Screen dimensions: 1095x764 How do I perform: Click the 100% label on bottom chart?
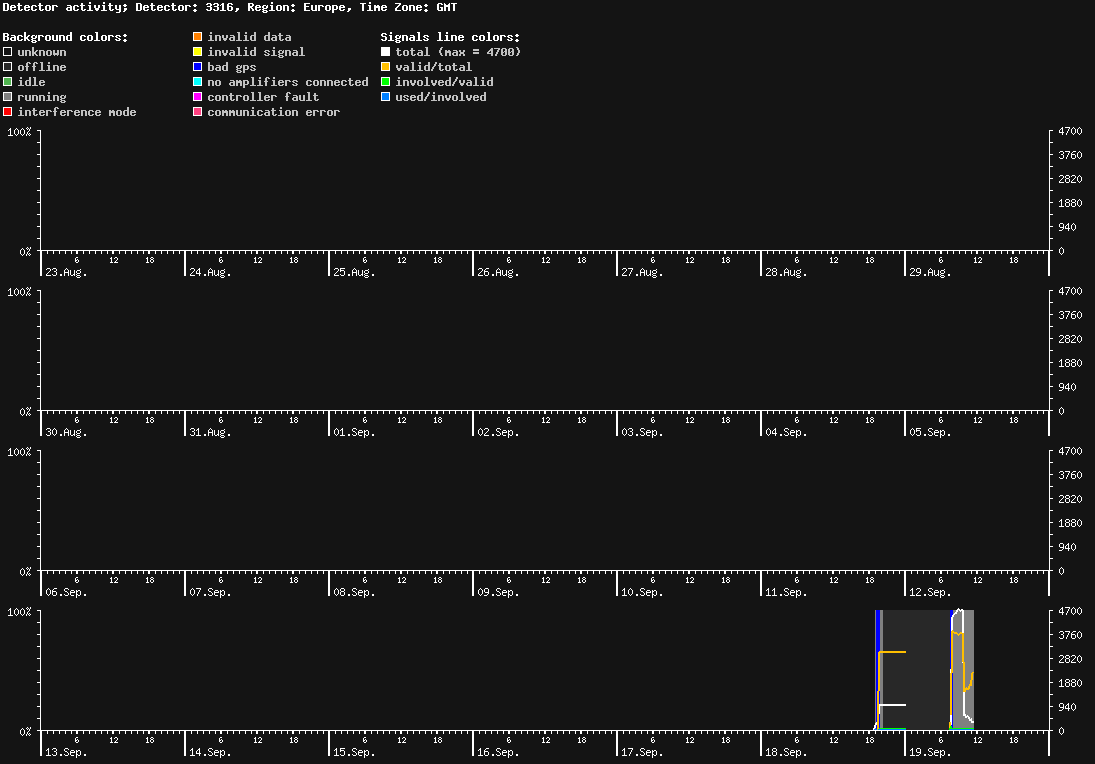pos(19,612)
